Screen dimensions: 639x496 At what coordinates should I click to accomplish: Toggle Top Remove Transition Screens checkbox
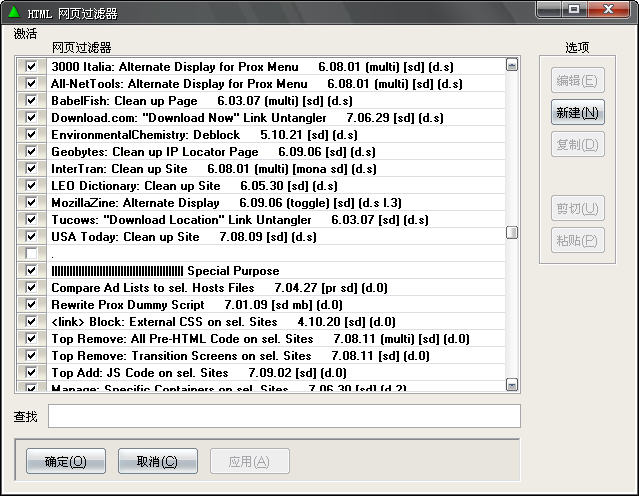click(x=31, y=355)
